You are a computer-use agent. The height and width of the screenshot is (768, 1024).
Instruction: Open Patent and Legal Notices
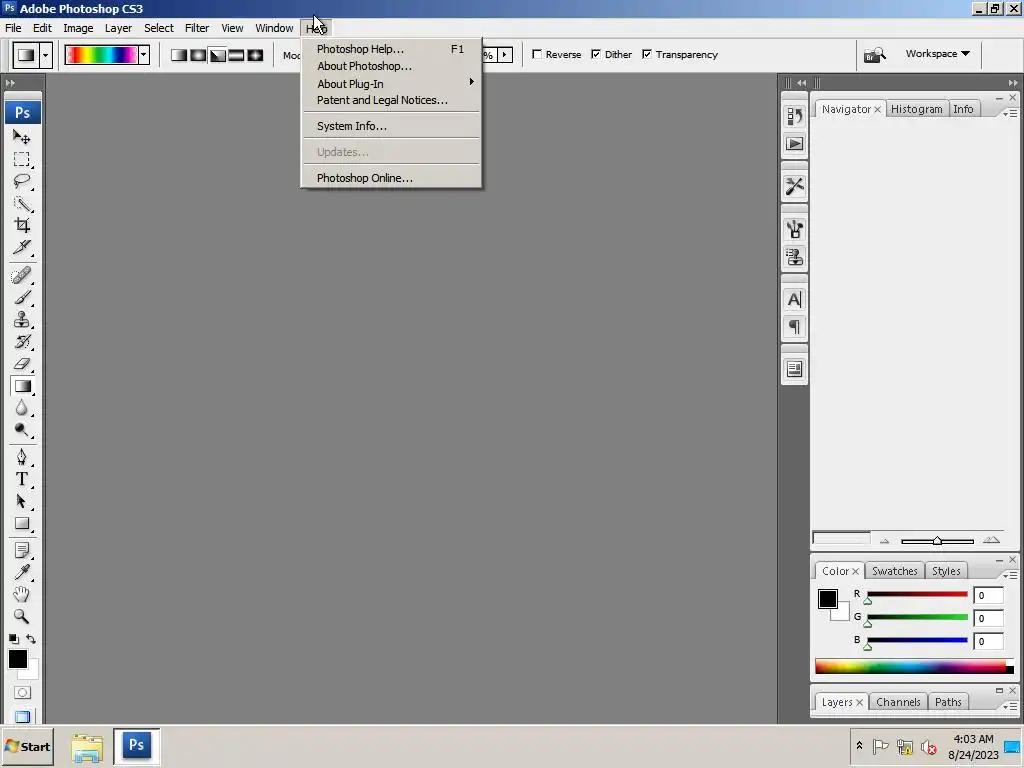point(392,100)
